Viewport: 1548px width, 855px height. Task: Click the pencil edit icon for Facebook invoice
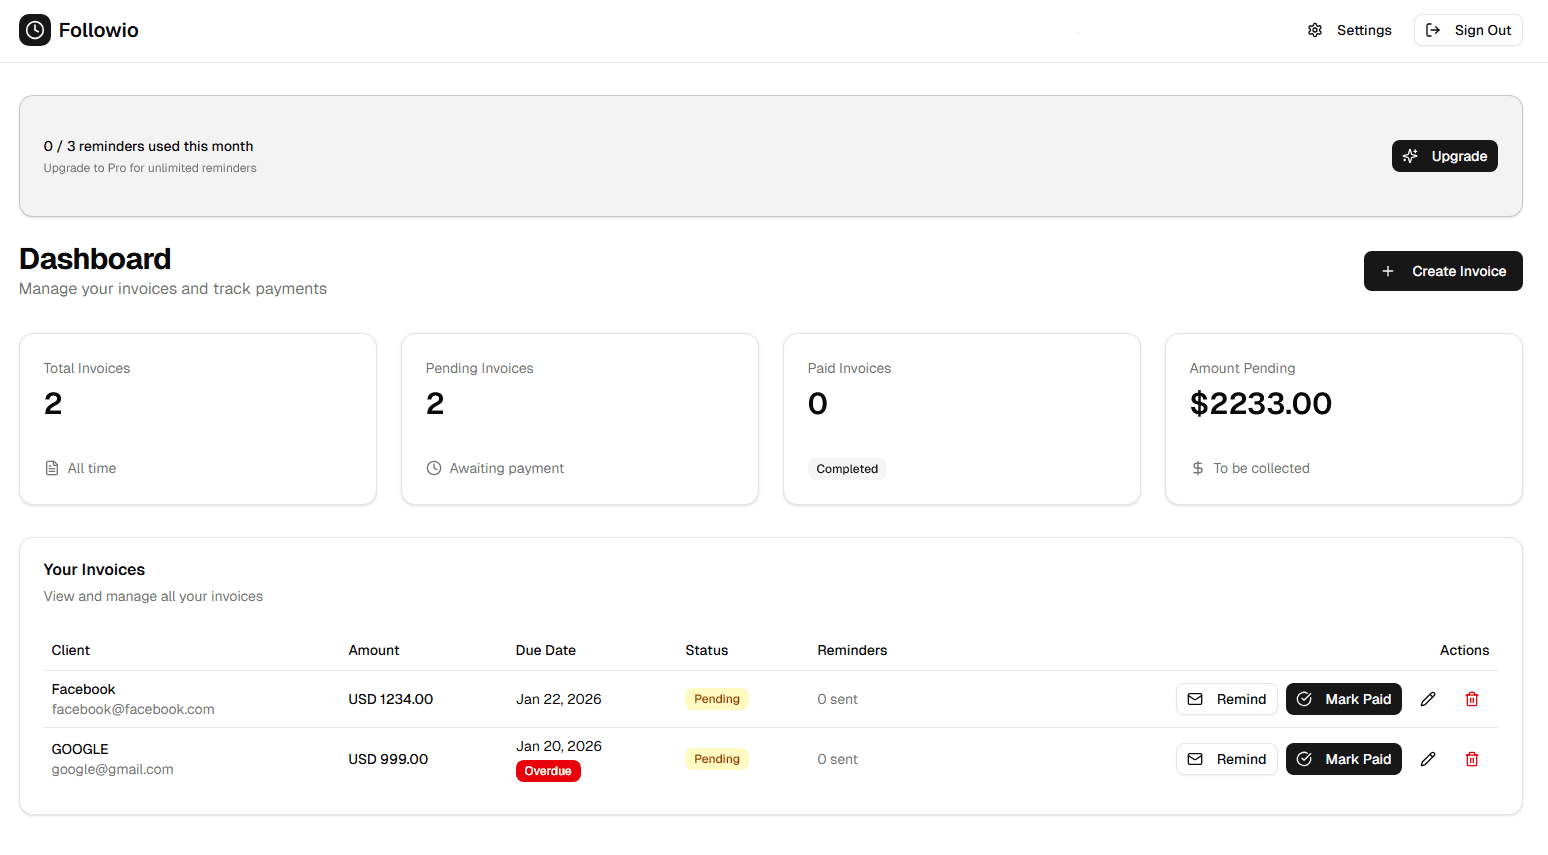(1428, 698)
